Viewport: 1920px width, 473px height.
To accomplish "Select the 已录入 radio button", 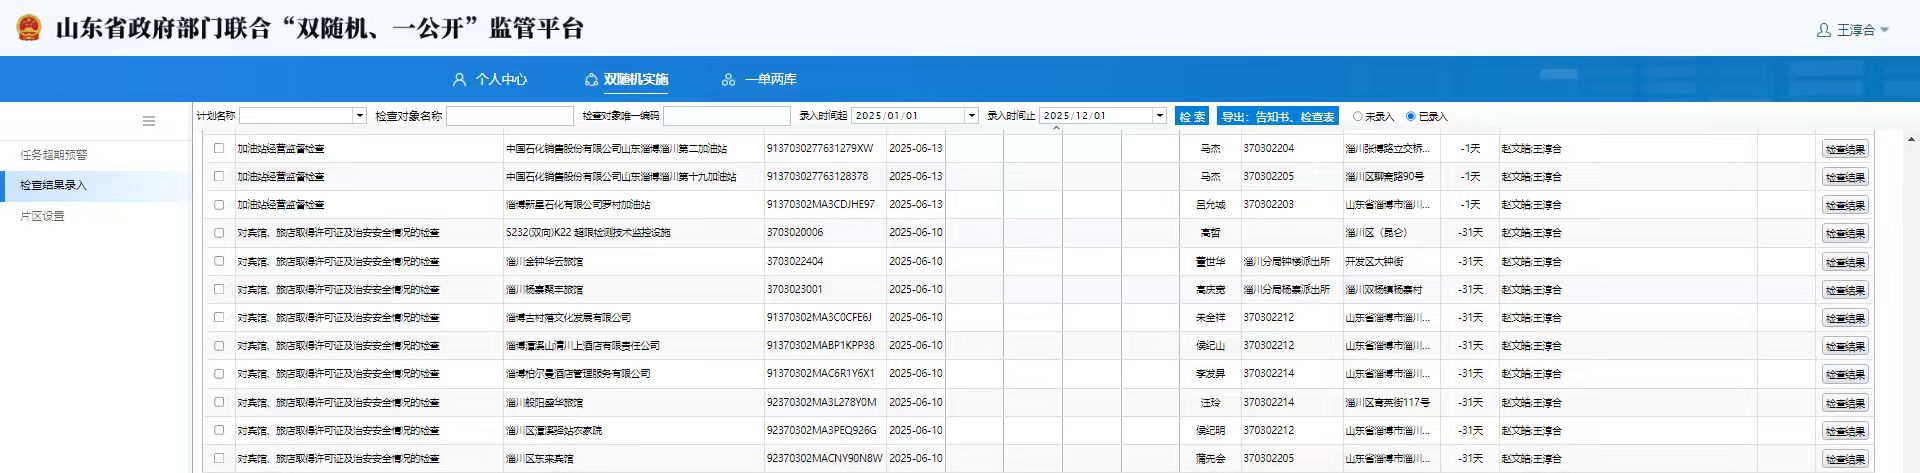I will [x=1410, y=116].
